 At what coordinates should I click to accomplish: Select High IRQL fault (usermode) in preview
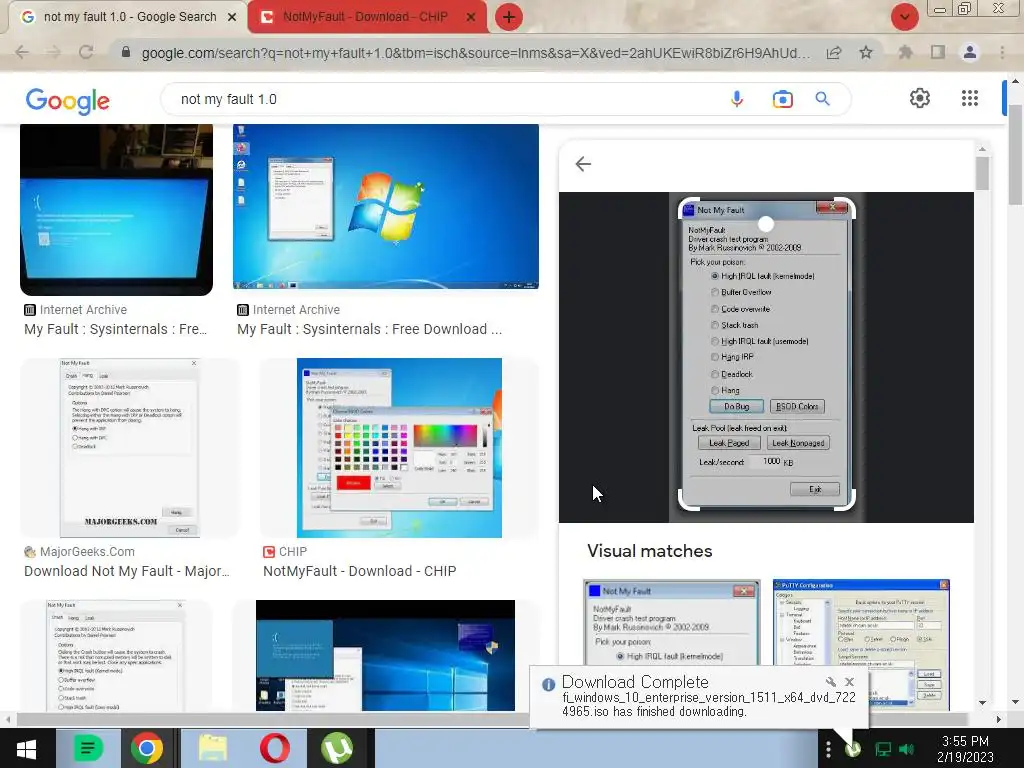[x=760, y=341]
